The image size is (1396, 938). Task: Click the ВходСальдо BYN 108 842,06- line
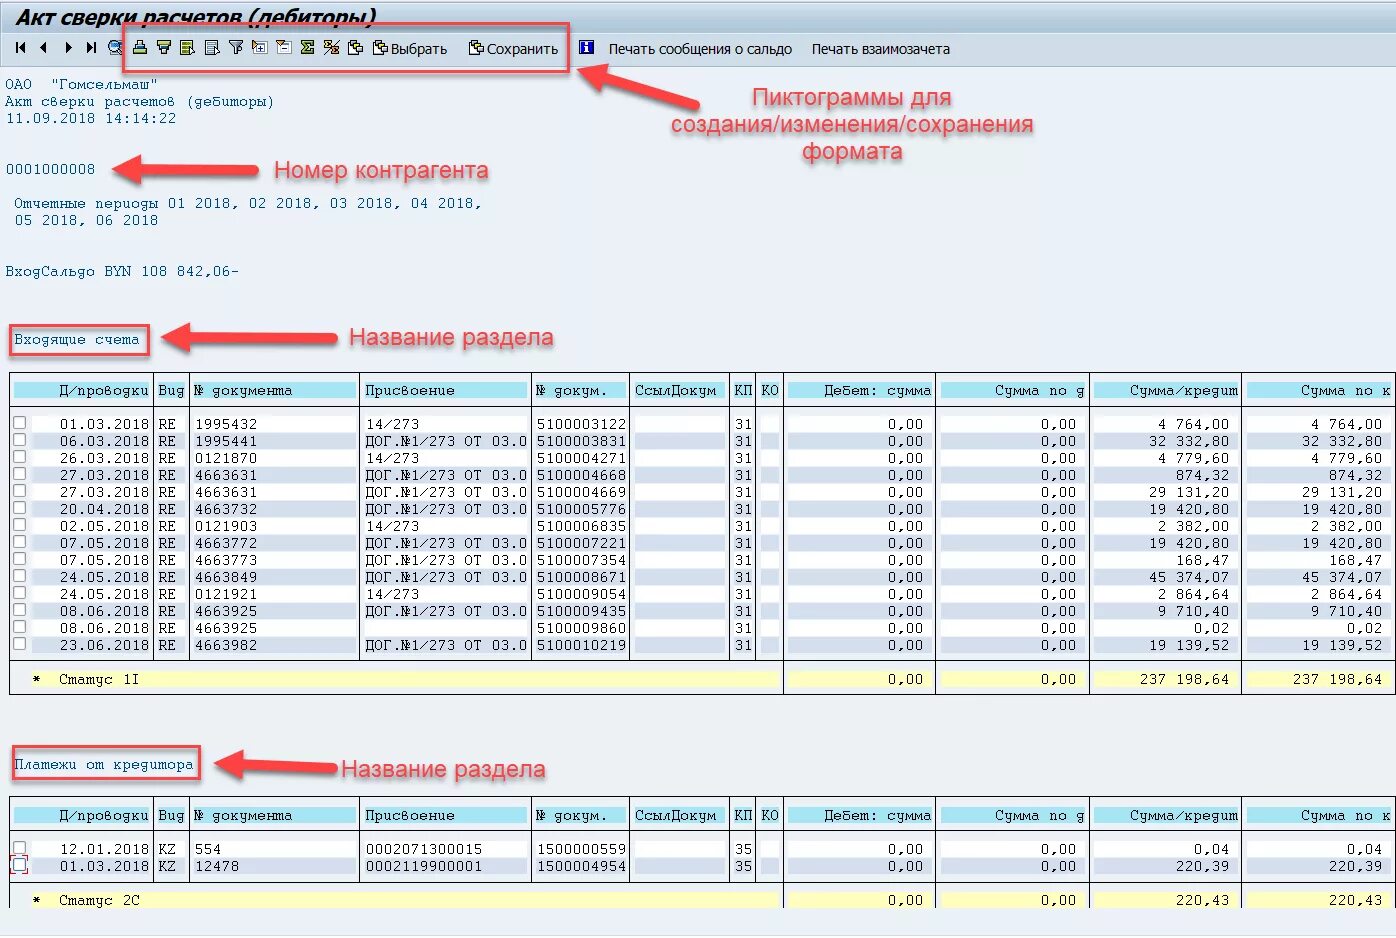tap(122, 271)
